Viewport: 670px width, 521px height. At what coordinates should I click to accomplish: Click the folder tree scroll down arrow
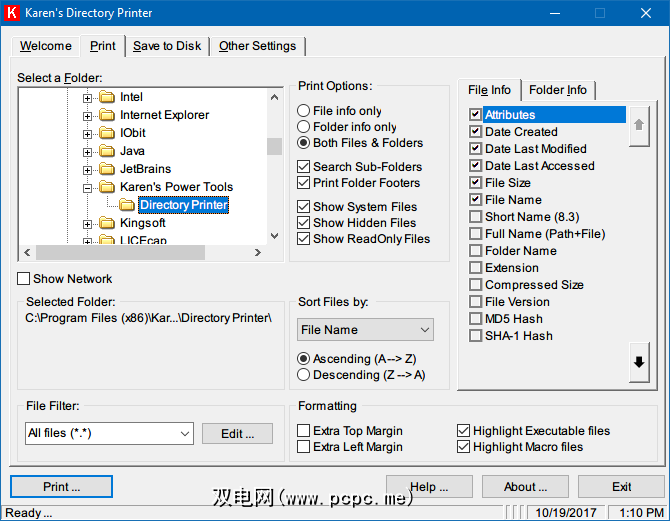tap(274, 235)
